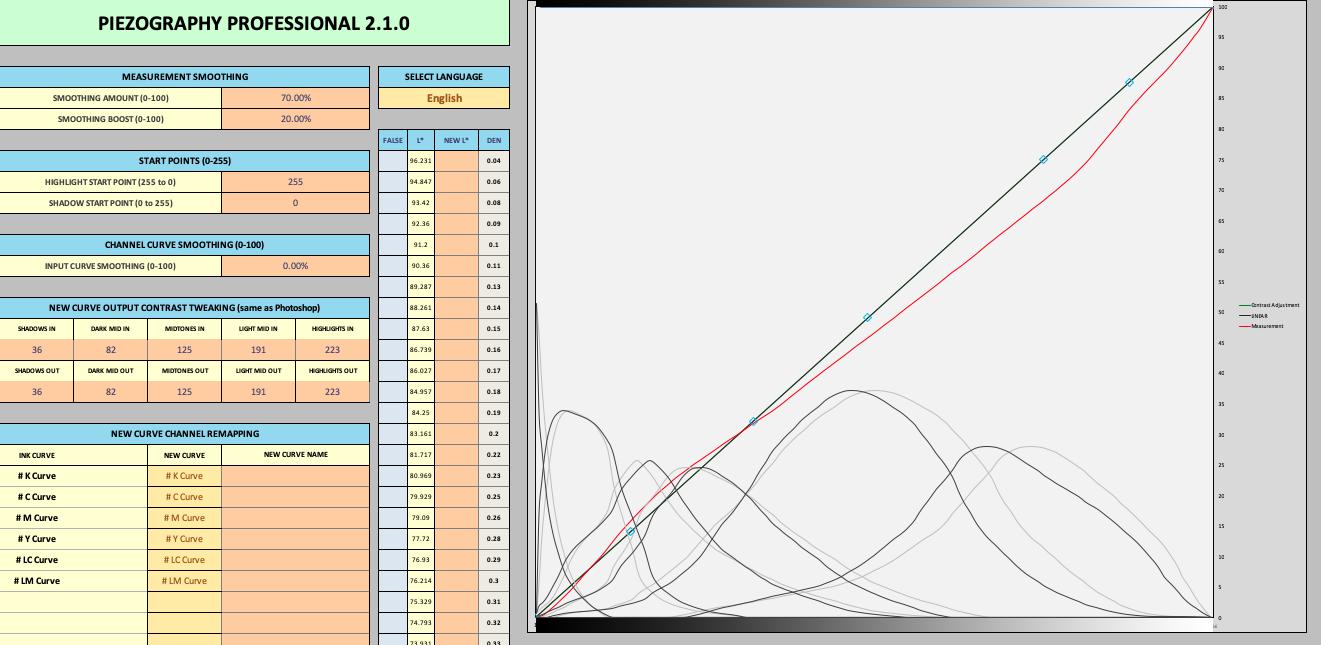Viewport: 1321px width, 645px height.
Task: Click the NEW CURVE CHANNEL REMAPPING header
Action: click(184, 434)
